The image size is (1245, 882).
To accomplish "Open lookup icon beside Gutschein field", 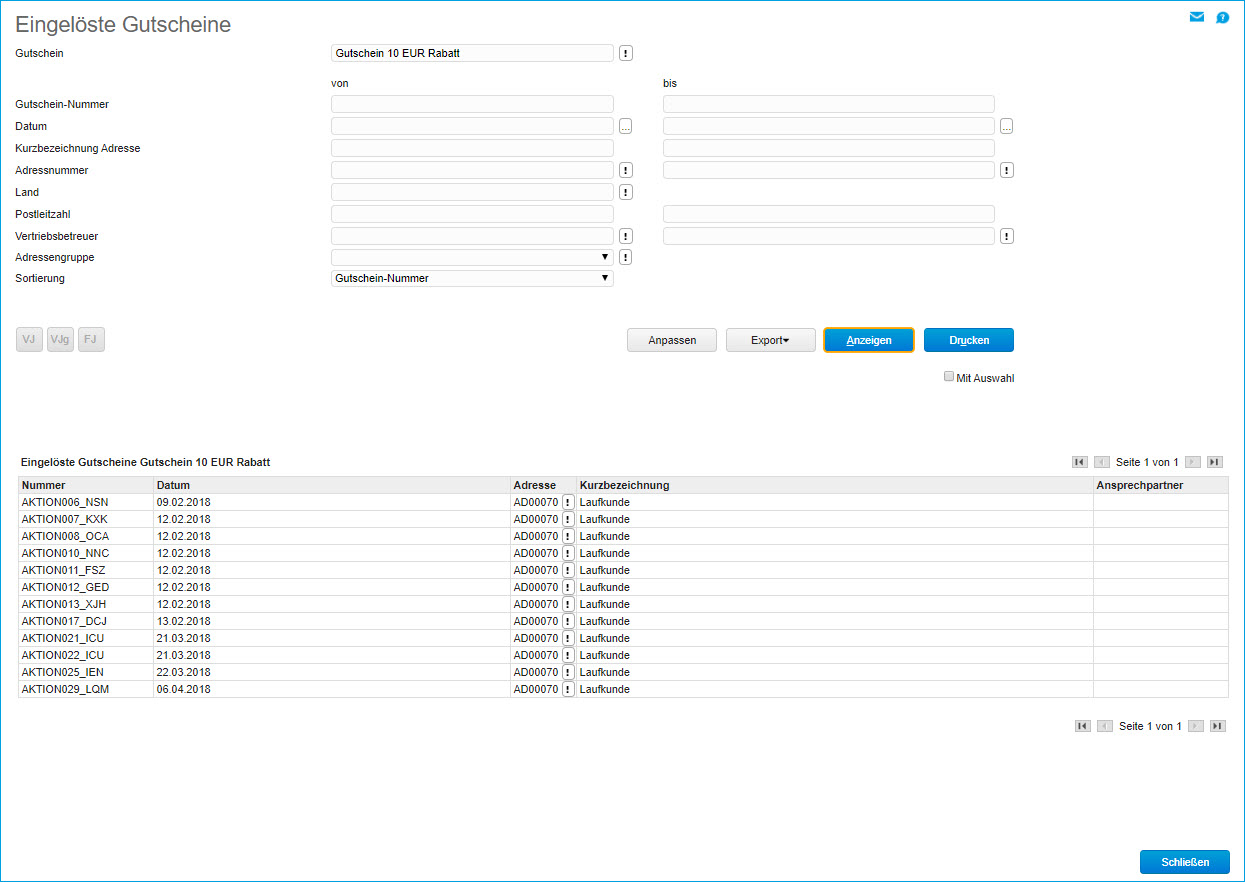I will click(x=626, y=53).
